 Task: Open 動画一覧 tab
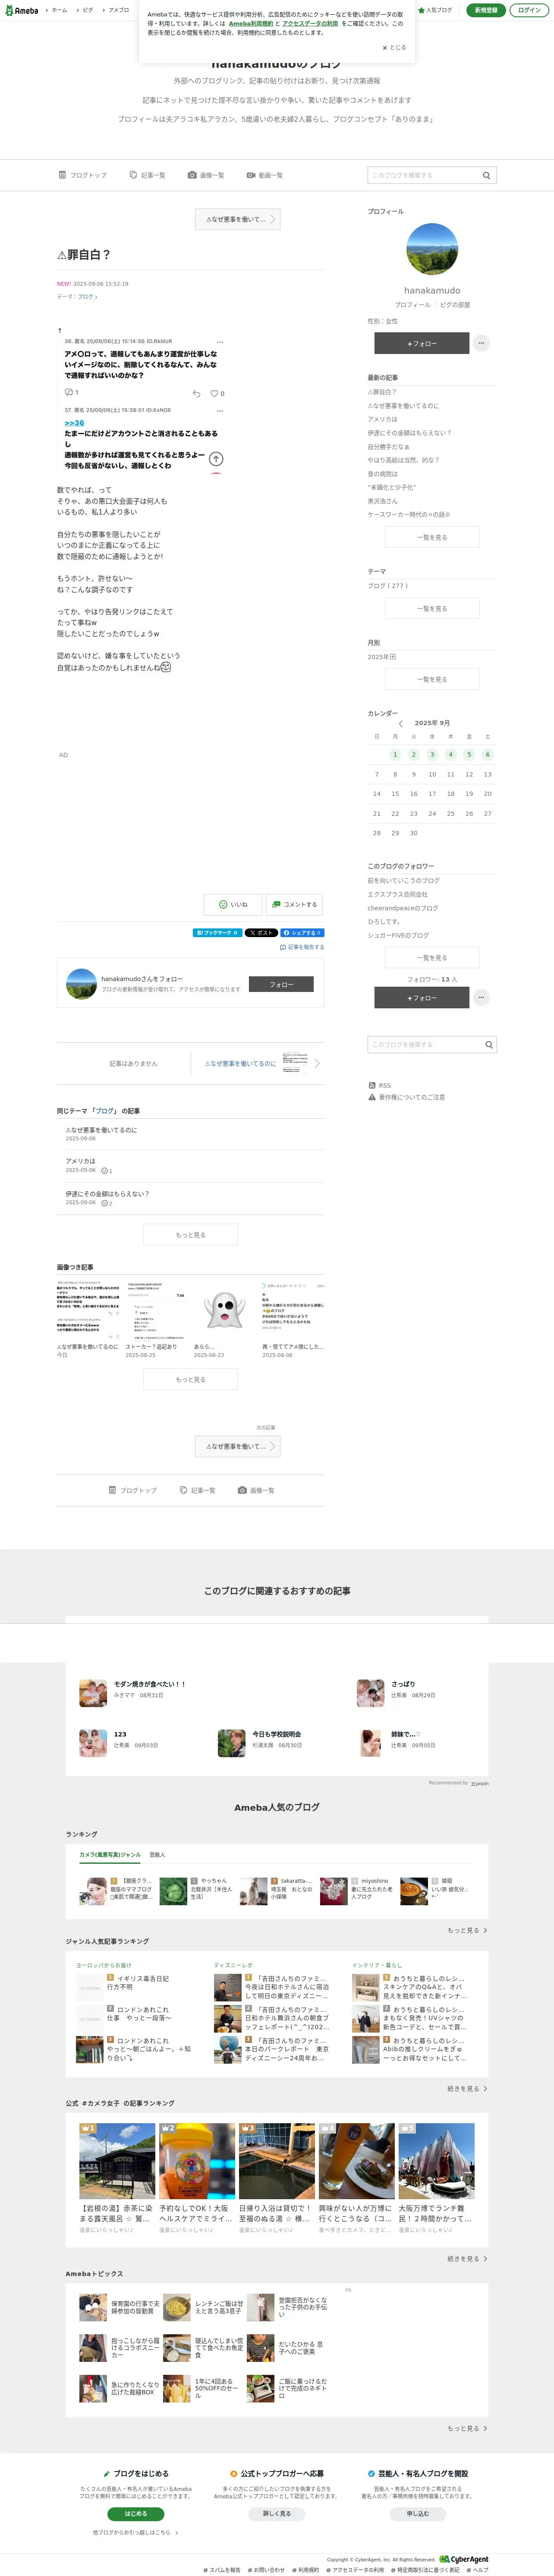(265, 175)
